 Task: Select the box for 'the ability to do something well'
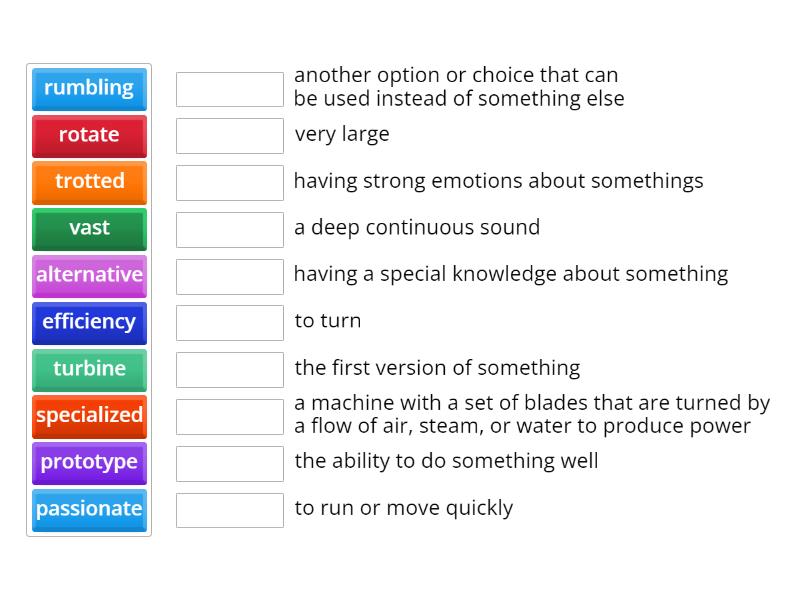tap(230, 464)
